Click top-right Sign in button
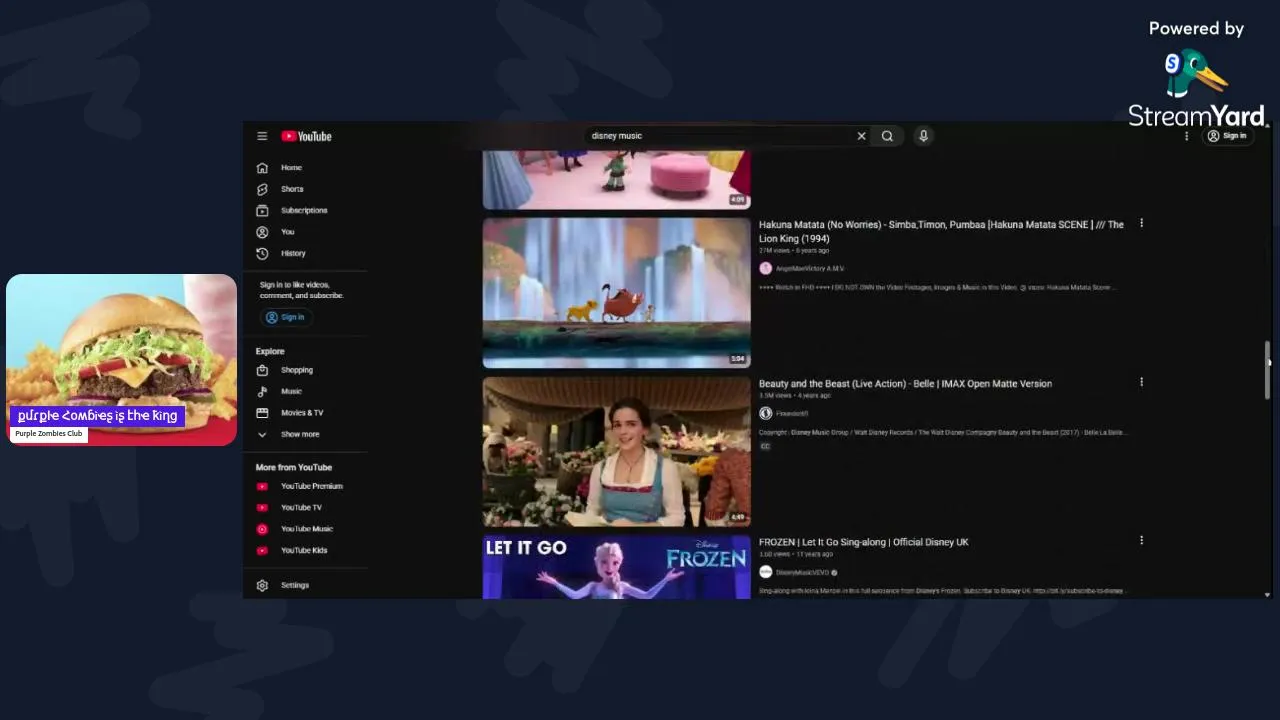 pyautogui.click(x=1227, y=136)
